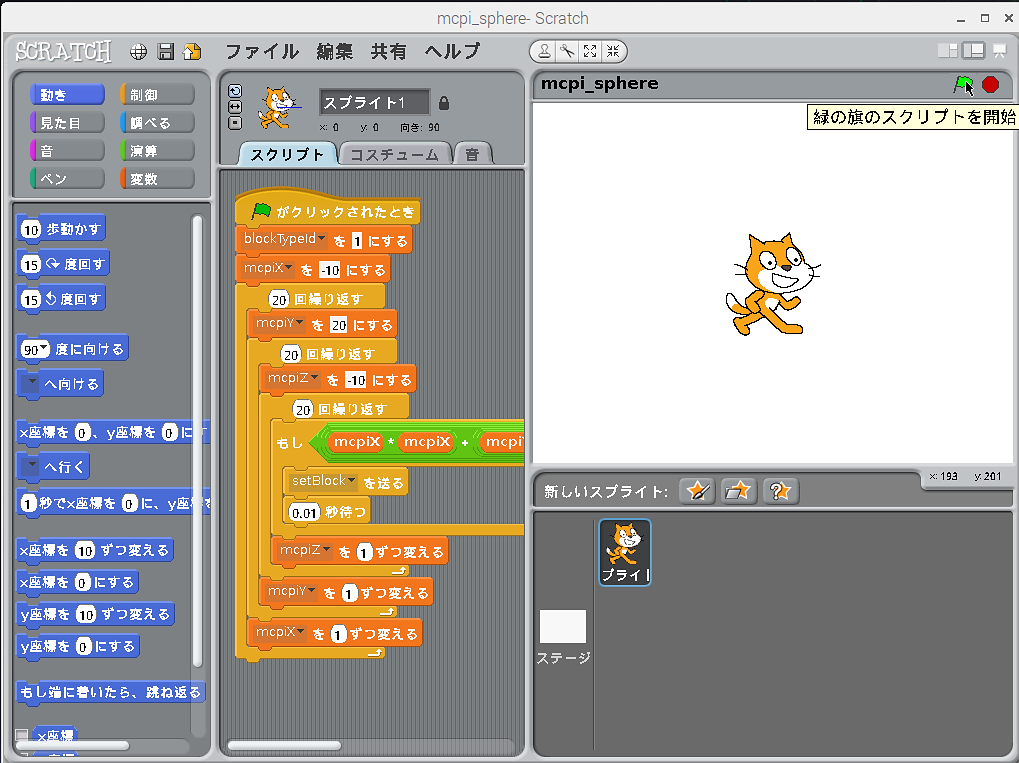Screen dimensions: 1019x763
Task: Select the ペン block category
Action: coord(67,179)
